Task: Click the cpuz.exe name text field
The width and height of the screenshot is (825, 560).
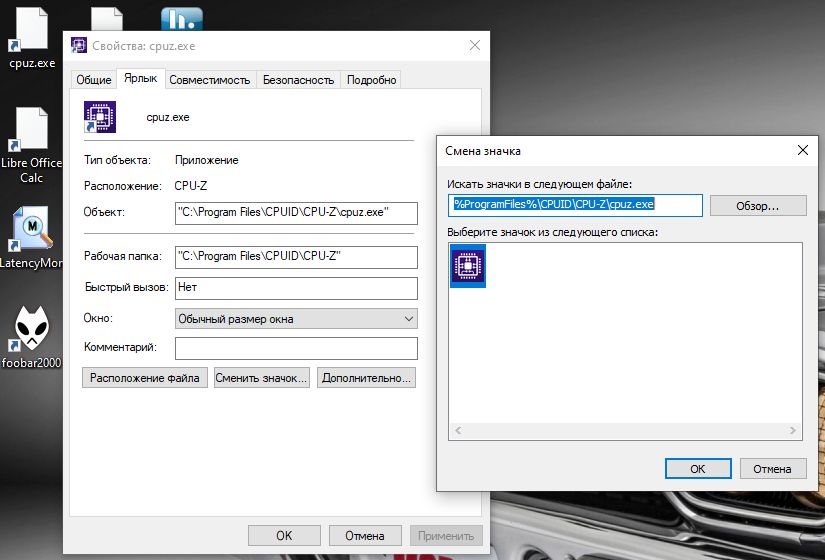Action: coord(168,117)
